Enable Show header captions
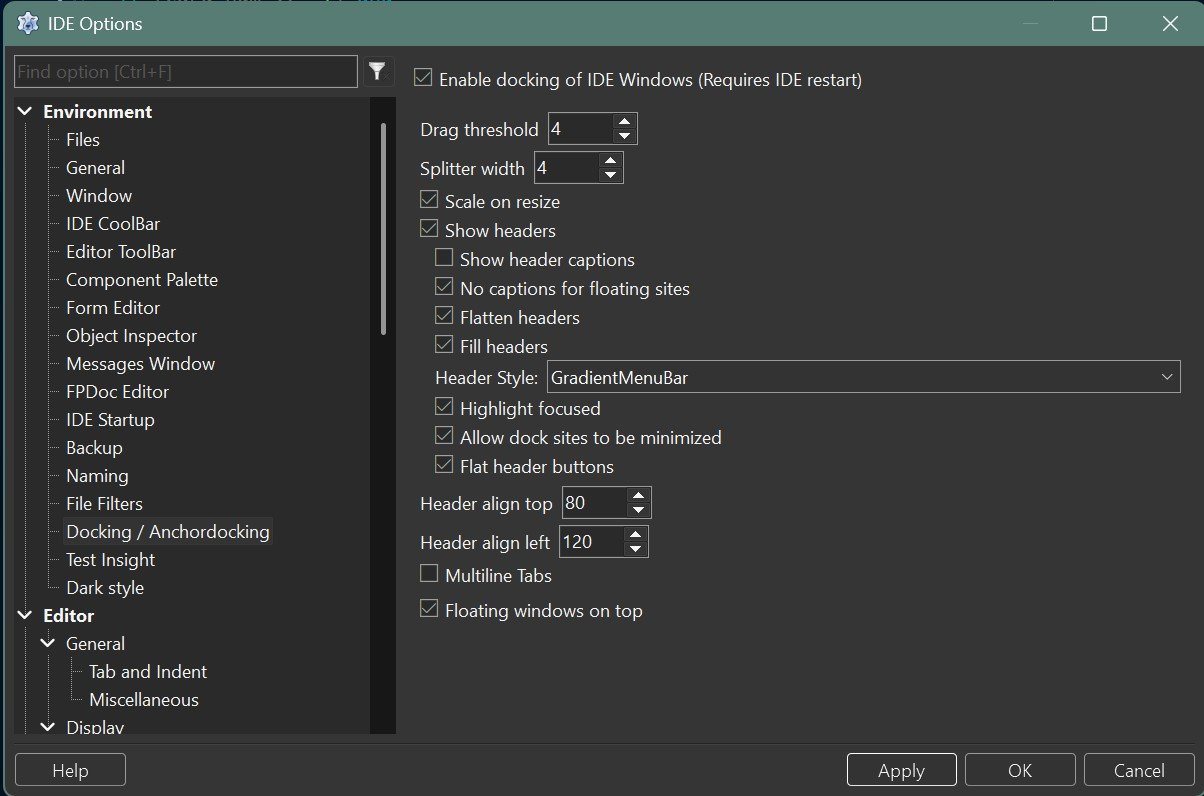 click(444, 258)
